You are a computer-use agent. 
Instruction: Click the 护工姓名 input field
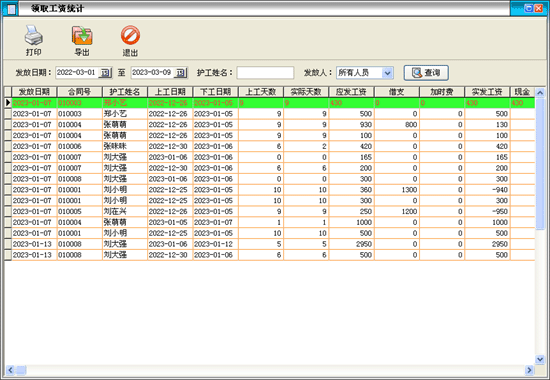(x=265, y=73)
